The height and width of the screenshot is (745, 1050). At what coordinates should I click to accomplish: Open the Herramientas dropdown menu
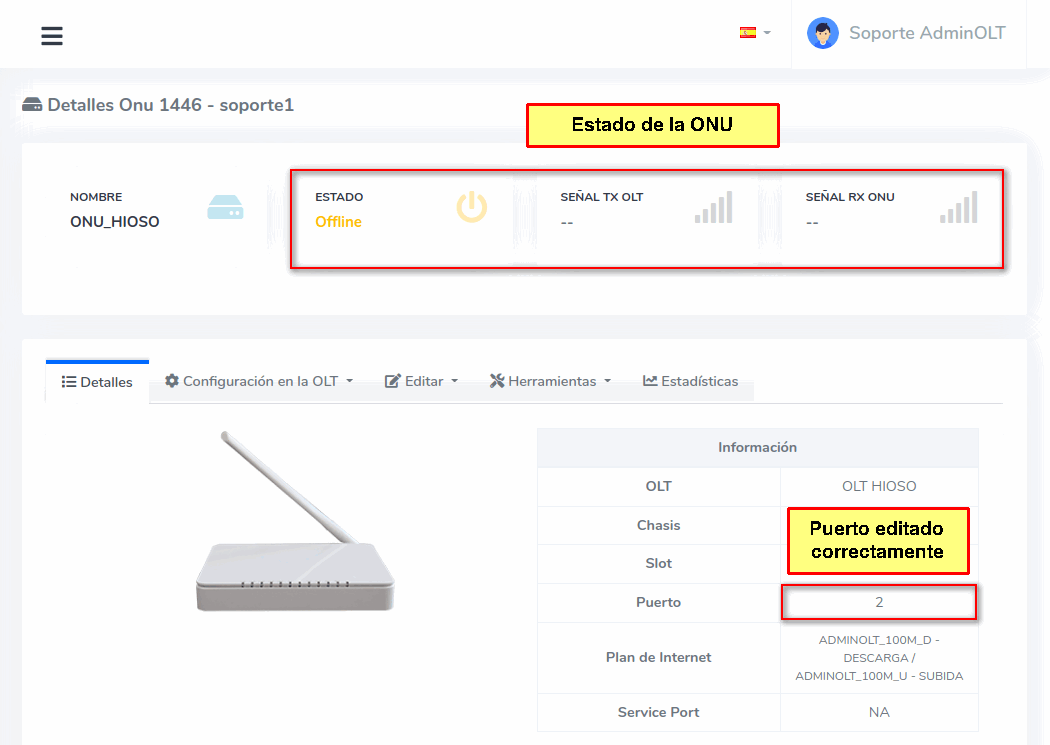click(x=549, y=381)
